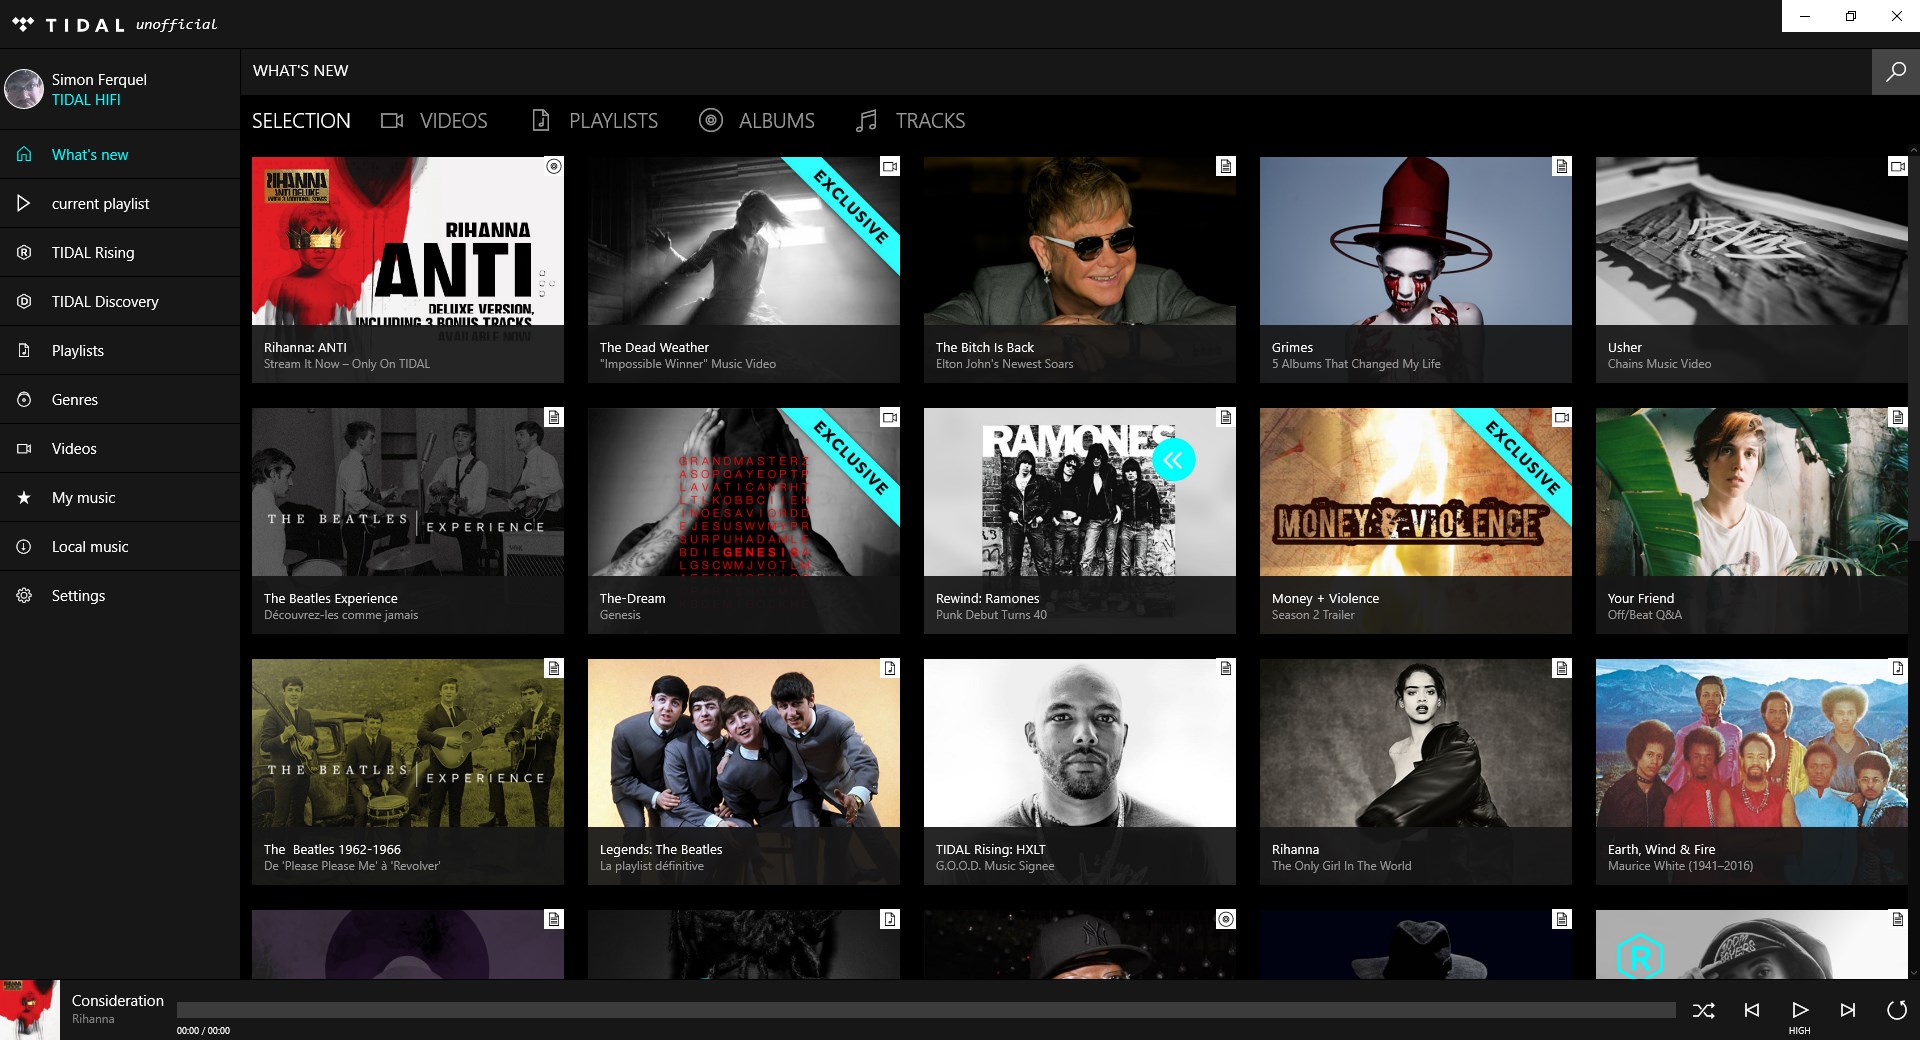Open Your Friend Off/Beat Q&A card
The width and height of the screenshot is (1920, 1040).
pos(1752,521)
